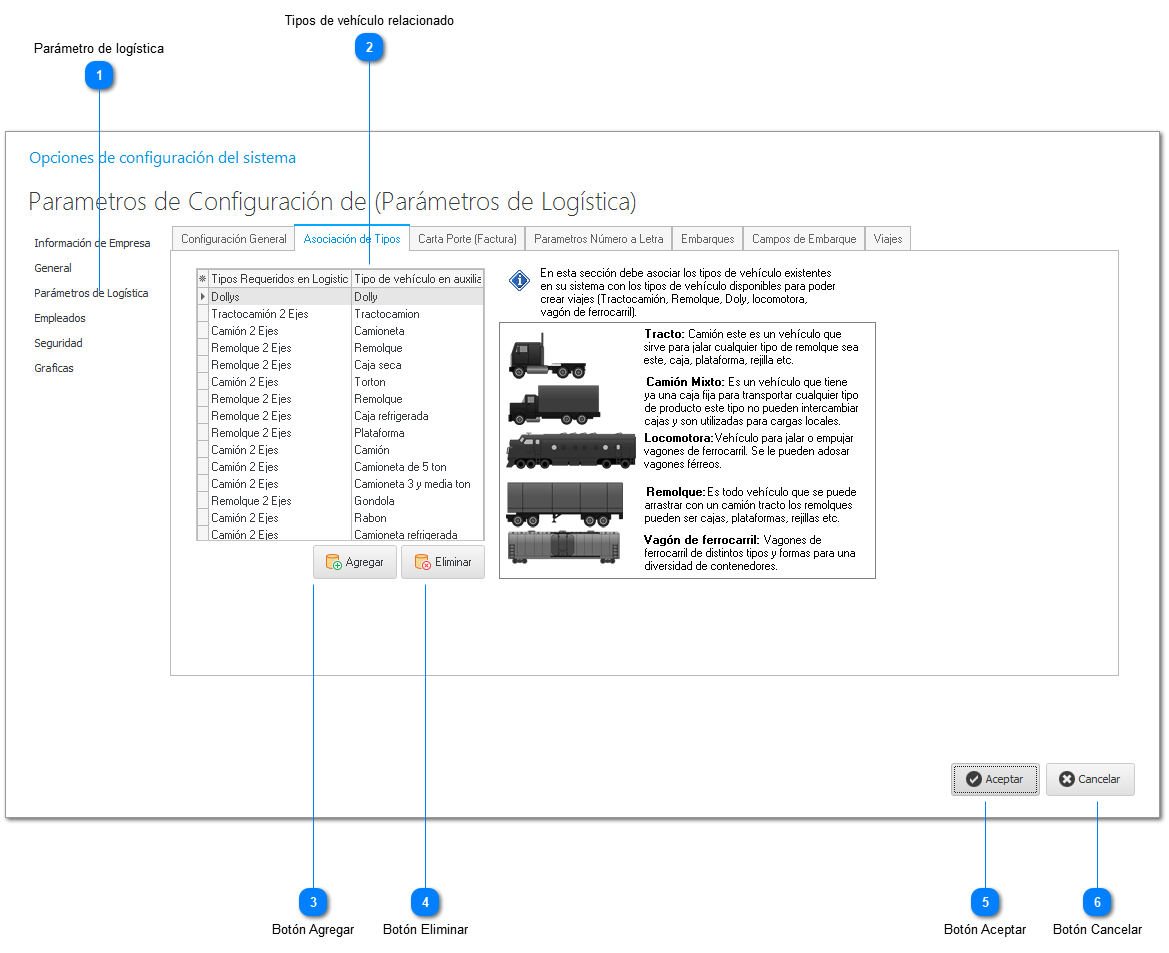
Task: Open Empleados in the sidebar
Action: coord(60,318)
